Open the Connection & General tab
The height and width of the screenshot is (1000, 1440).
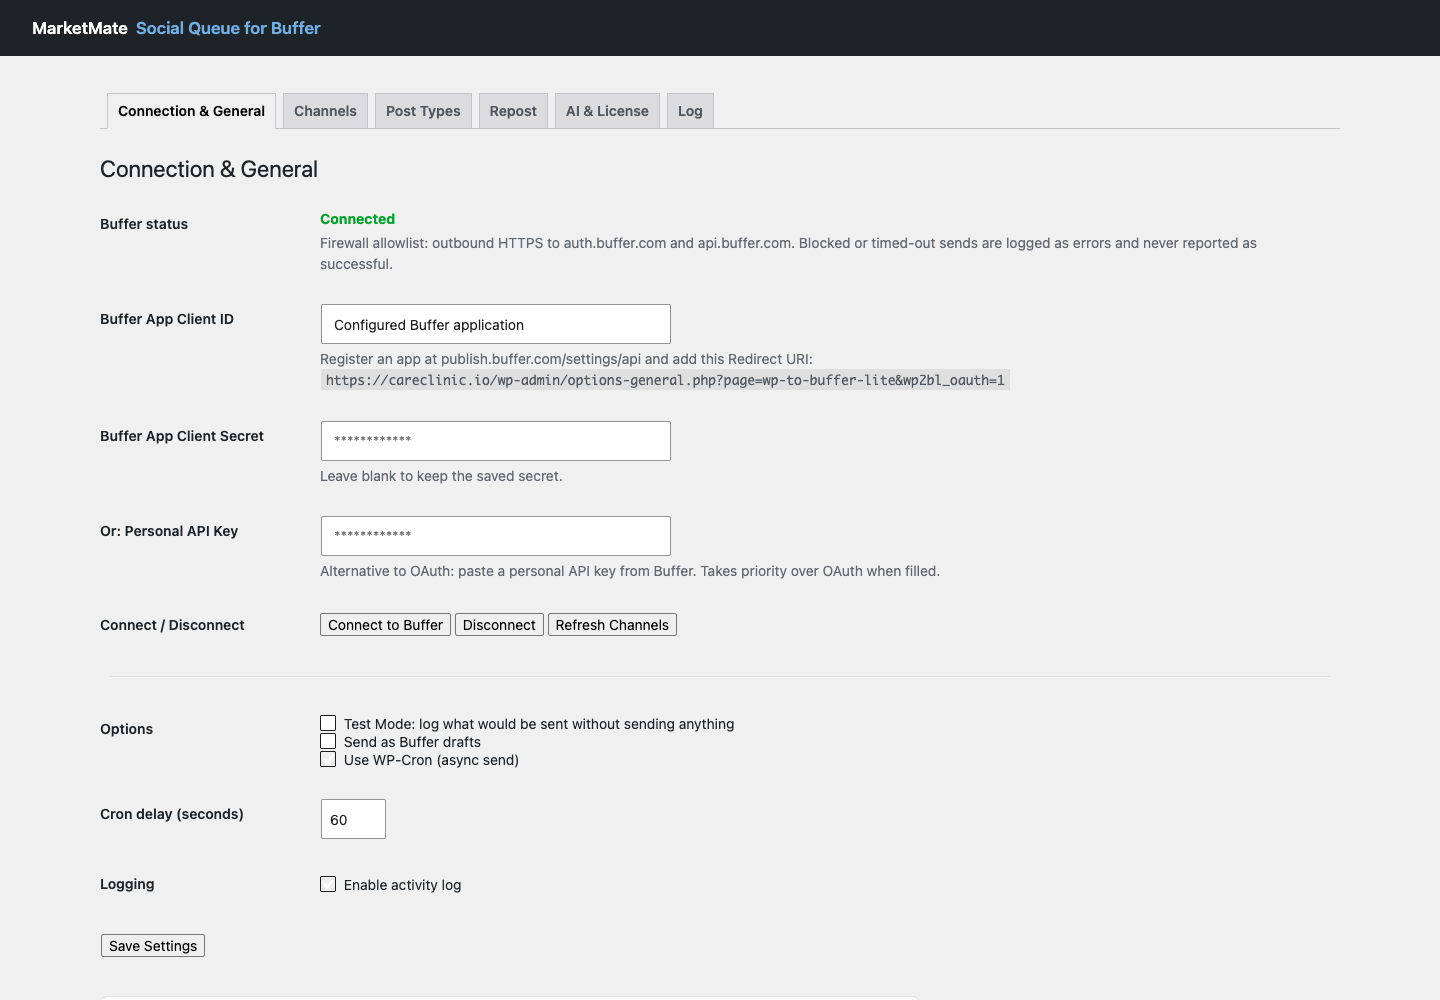click(191, 111)
